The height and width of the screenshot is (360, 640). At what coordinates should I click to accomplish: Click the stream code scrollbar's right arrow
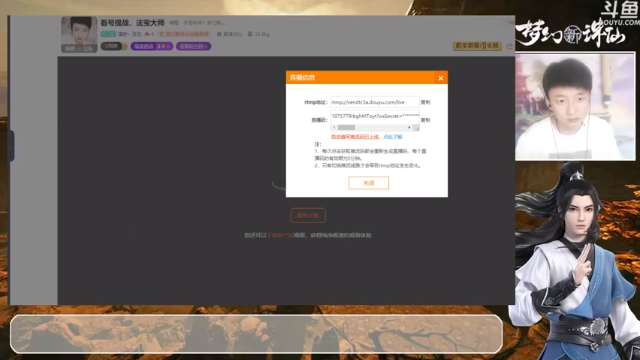pyautogui.click(x=409, y=128)
